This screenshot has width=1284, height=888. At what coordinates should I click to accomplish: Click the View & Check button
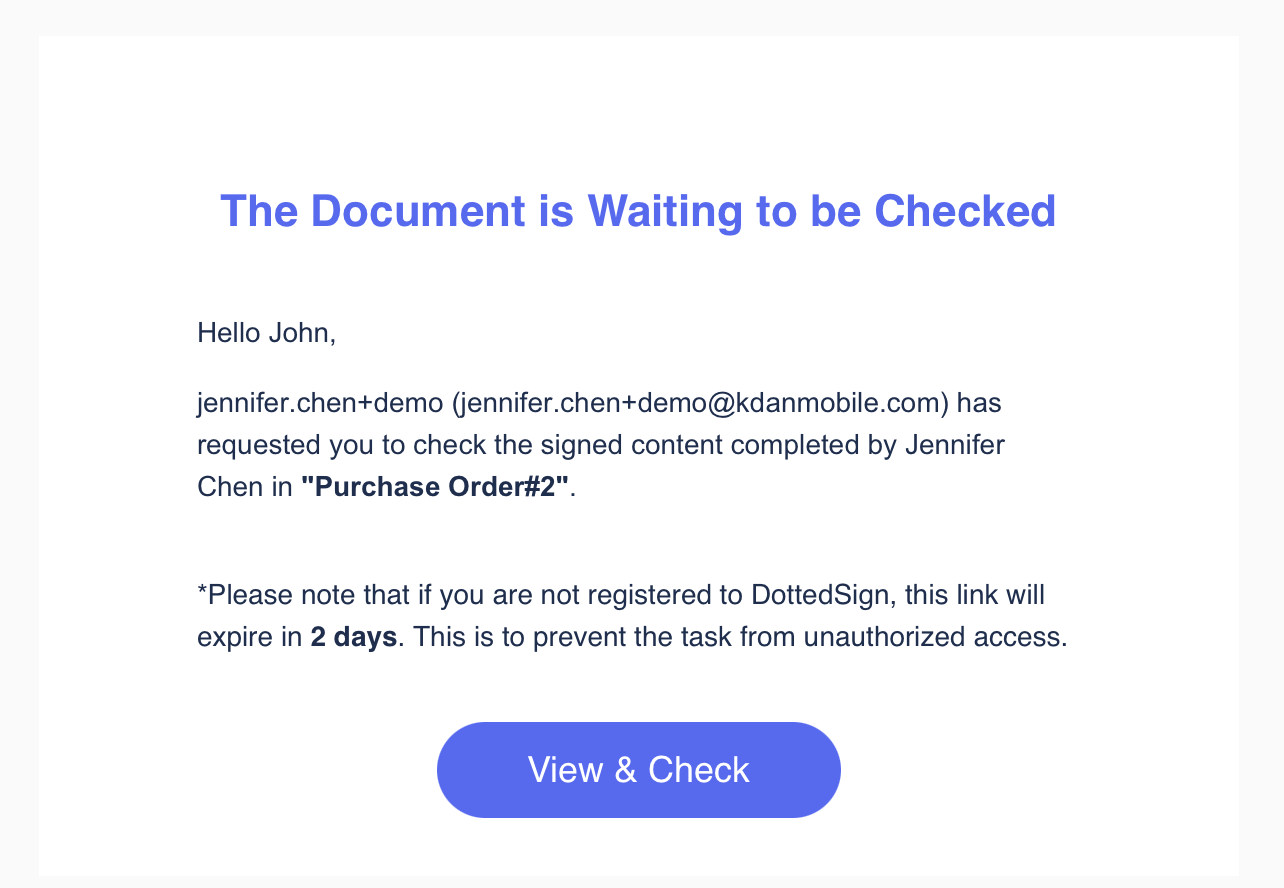[639, 770]
